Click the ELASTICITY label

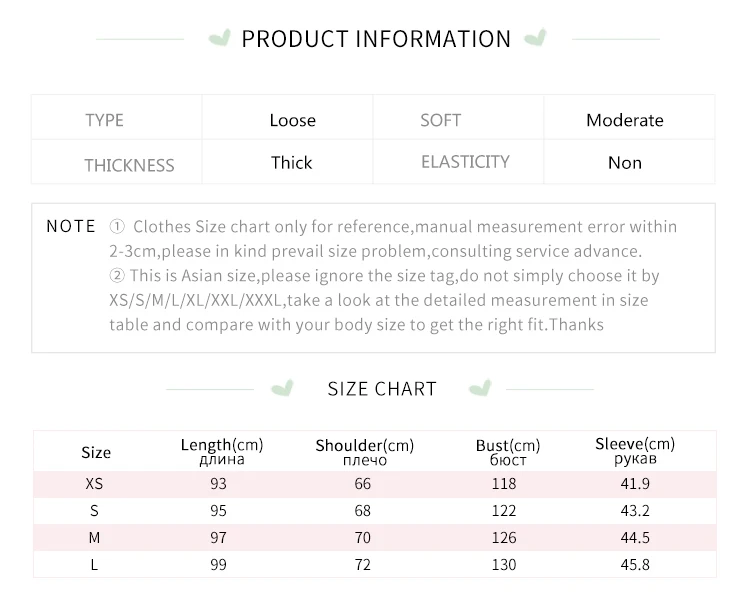(465, 162)
